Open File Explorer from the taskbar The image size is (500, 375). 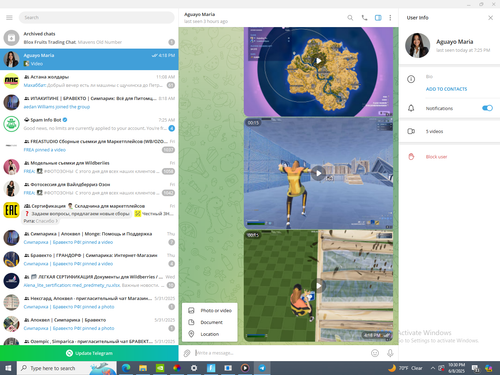click(x=143, y=368)
